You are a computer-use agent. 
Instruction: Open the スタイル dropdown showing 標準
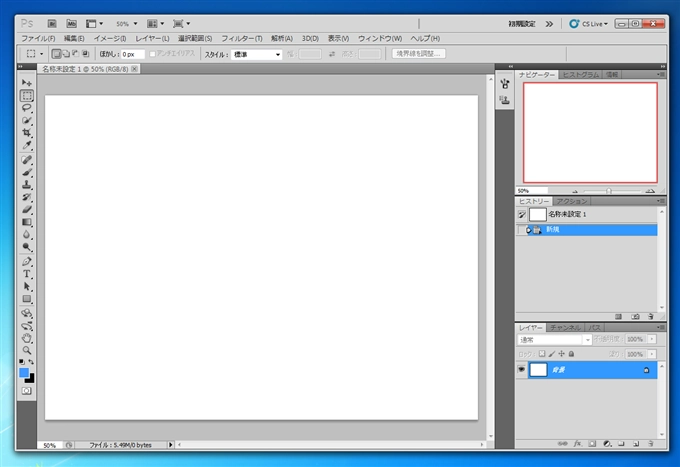[256, 54]
